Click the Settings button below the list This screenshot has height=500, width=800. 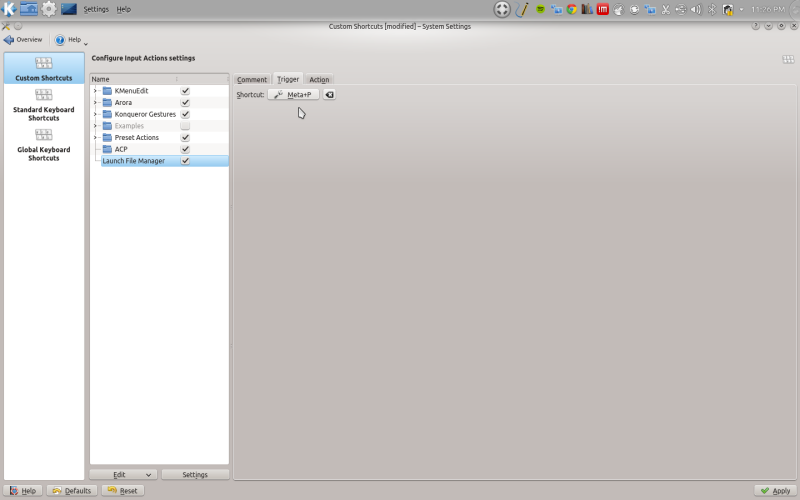click(195, 474)
